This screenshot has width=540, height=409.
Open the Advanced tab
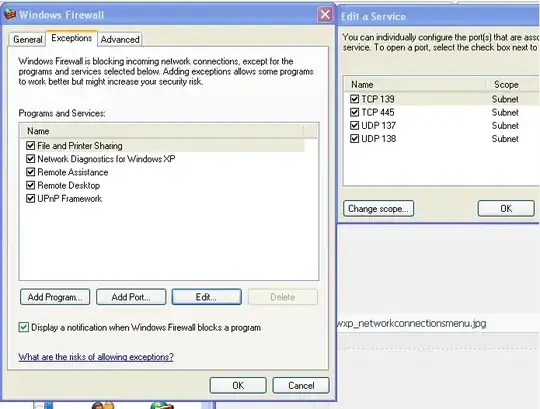tap(120, 40)
